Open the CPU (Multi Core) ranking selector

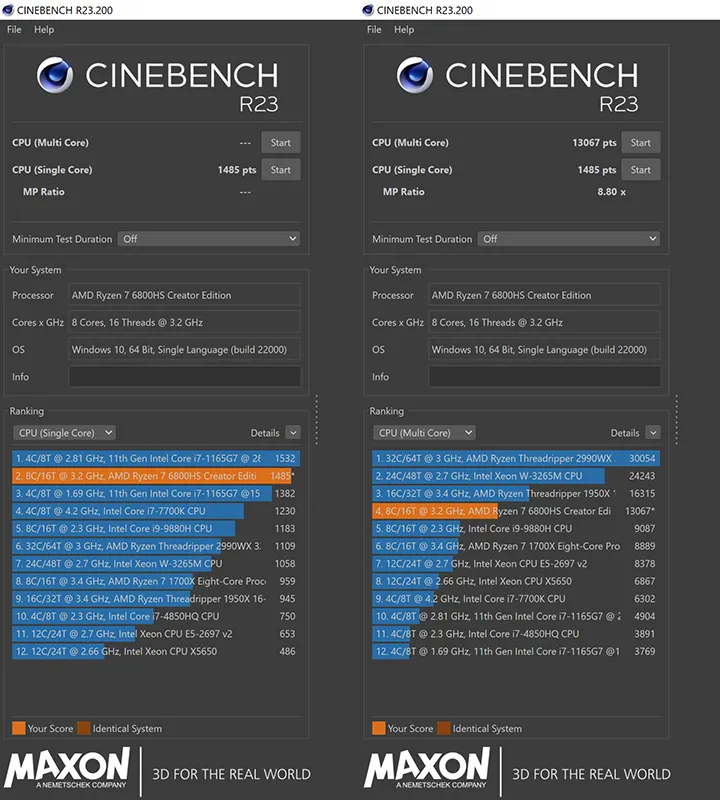tap(422, 433)
